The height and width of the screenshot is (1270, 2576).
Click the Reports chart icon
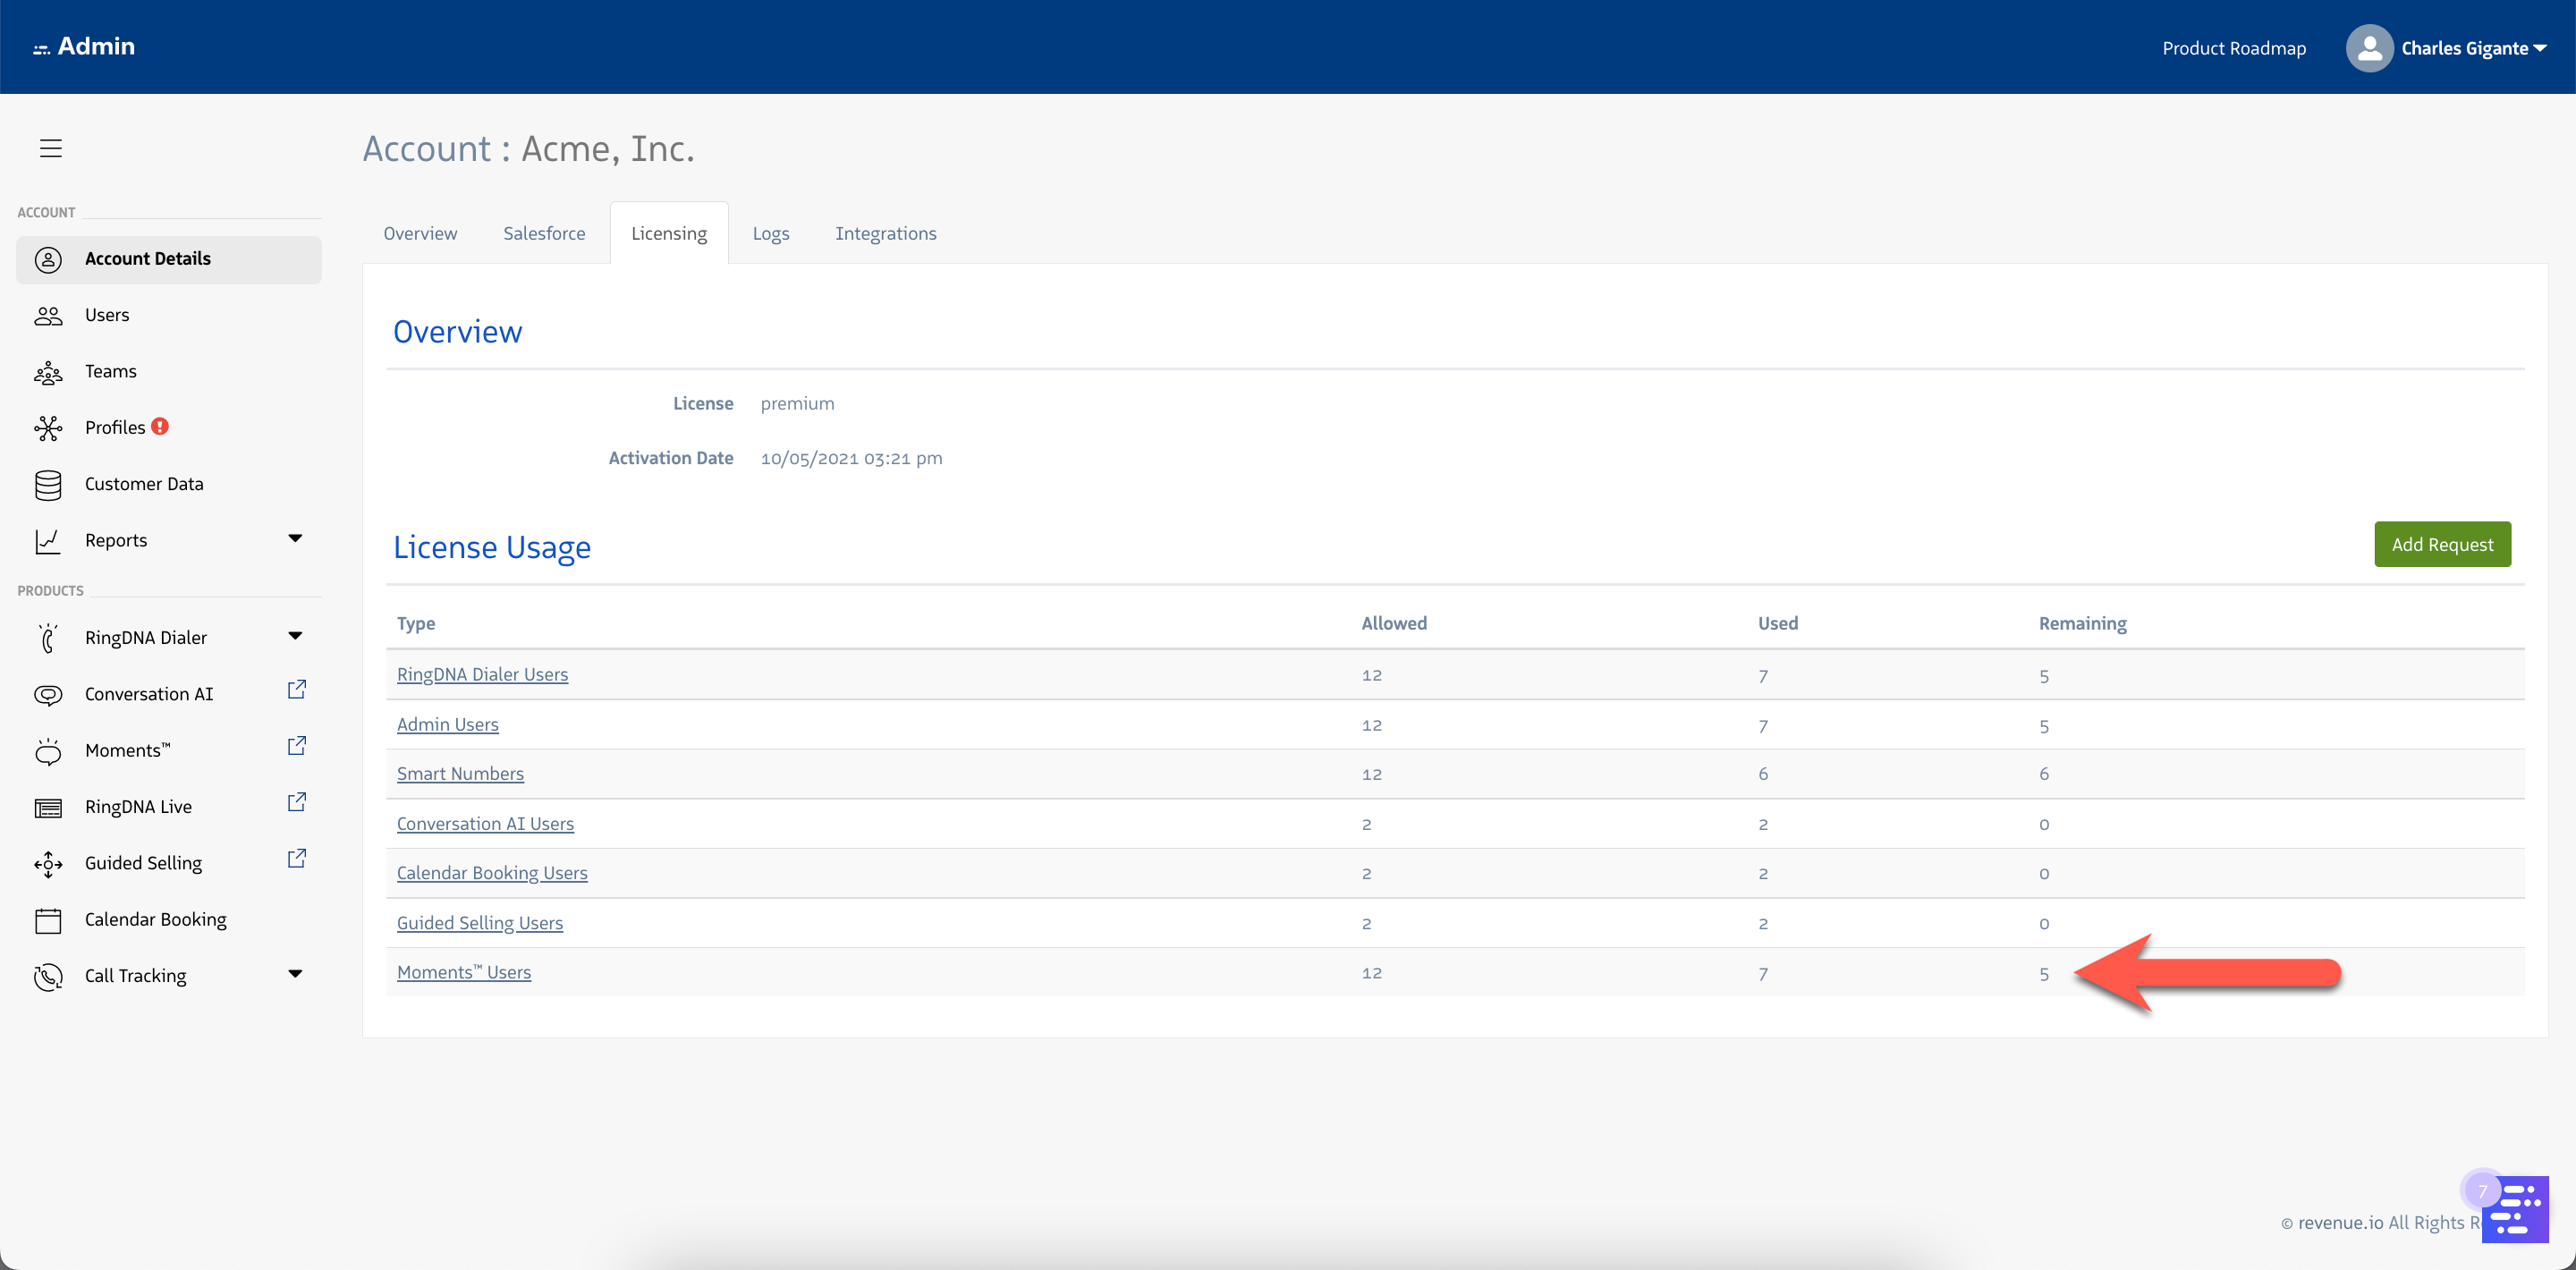pyautogui.click(x=48, y=541)
